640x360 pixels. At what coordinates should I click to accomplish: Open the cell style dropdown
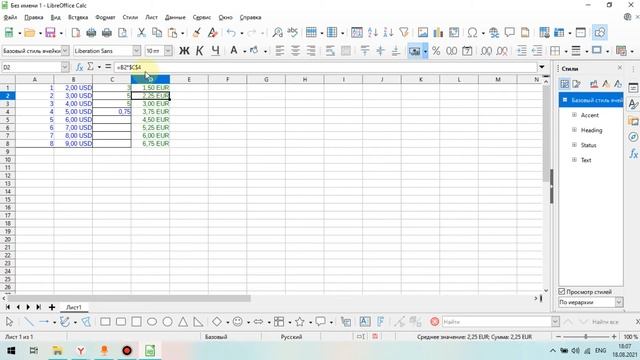pyautogui.click(x=65, y=51)
